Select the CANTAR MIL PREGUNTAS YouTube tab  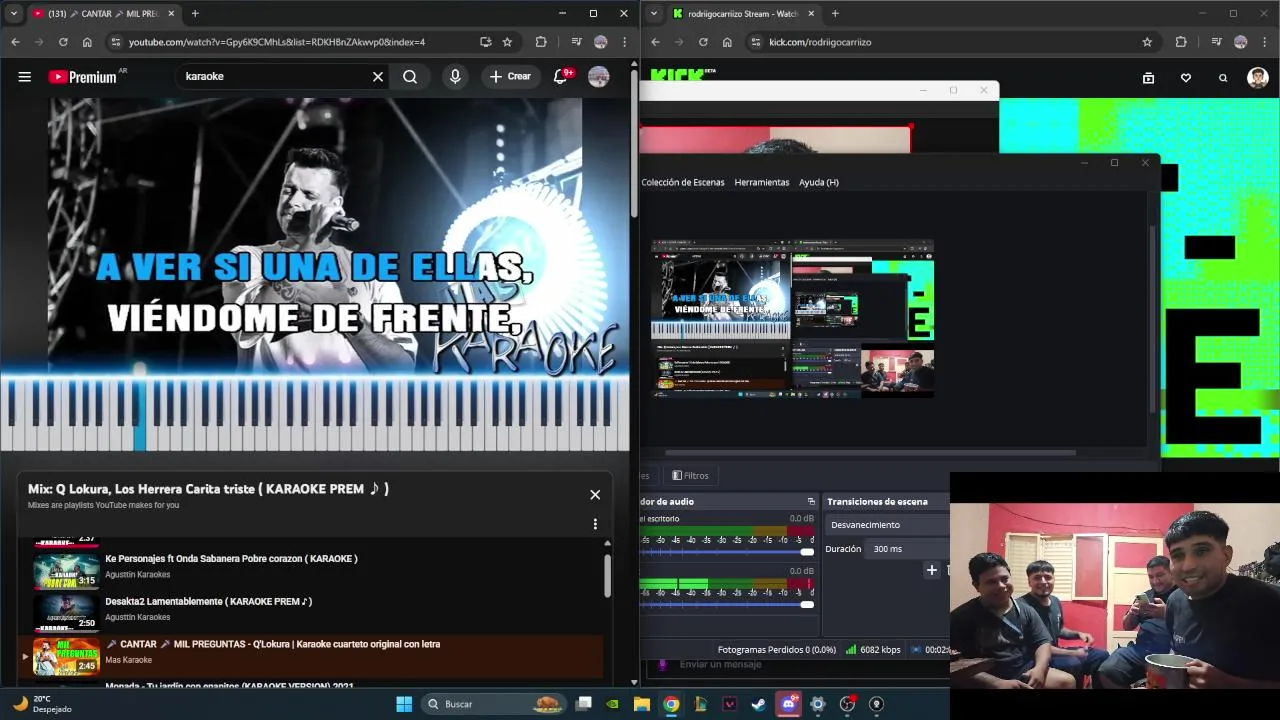point(103,14)
